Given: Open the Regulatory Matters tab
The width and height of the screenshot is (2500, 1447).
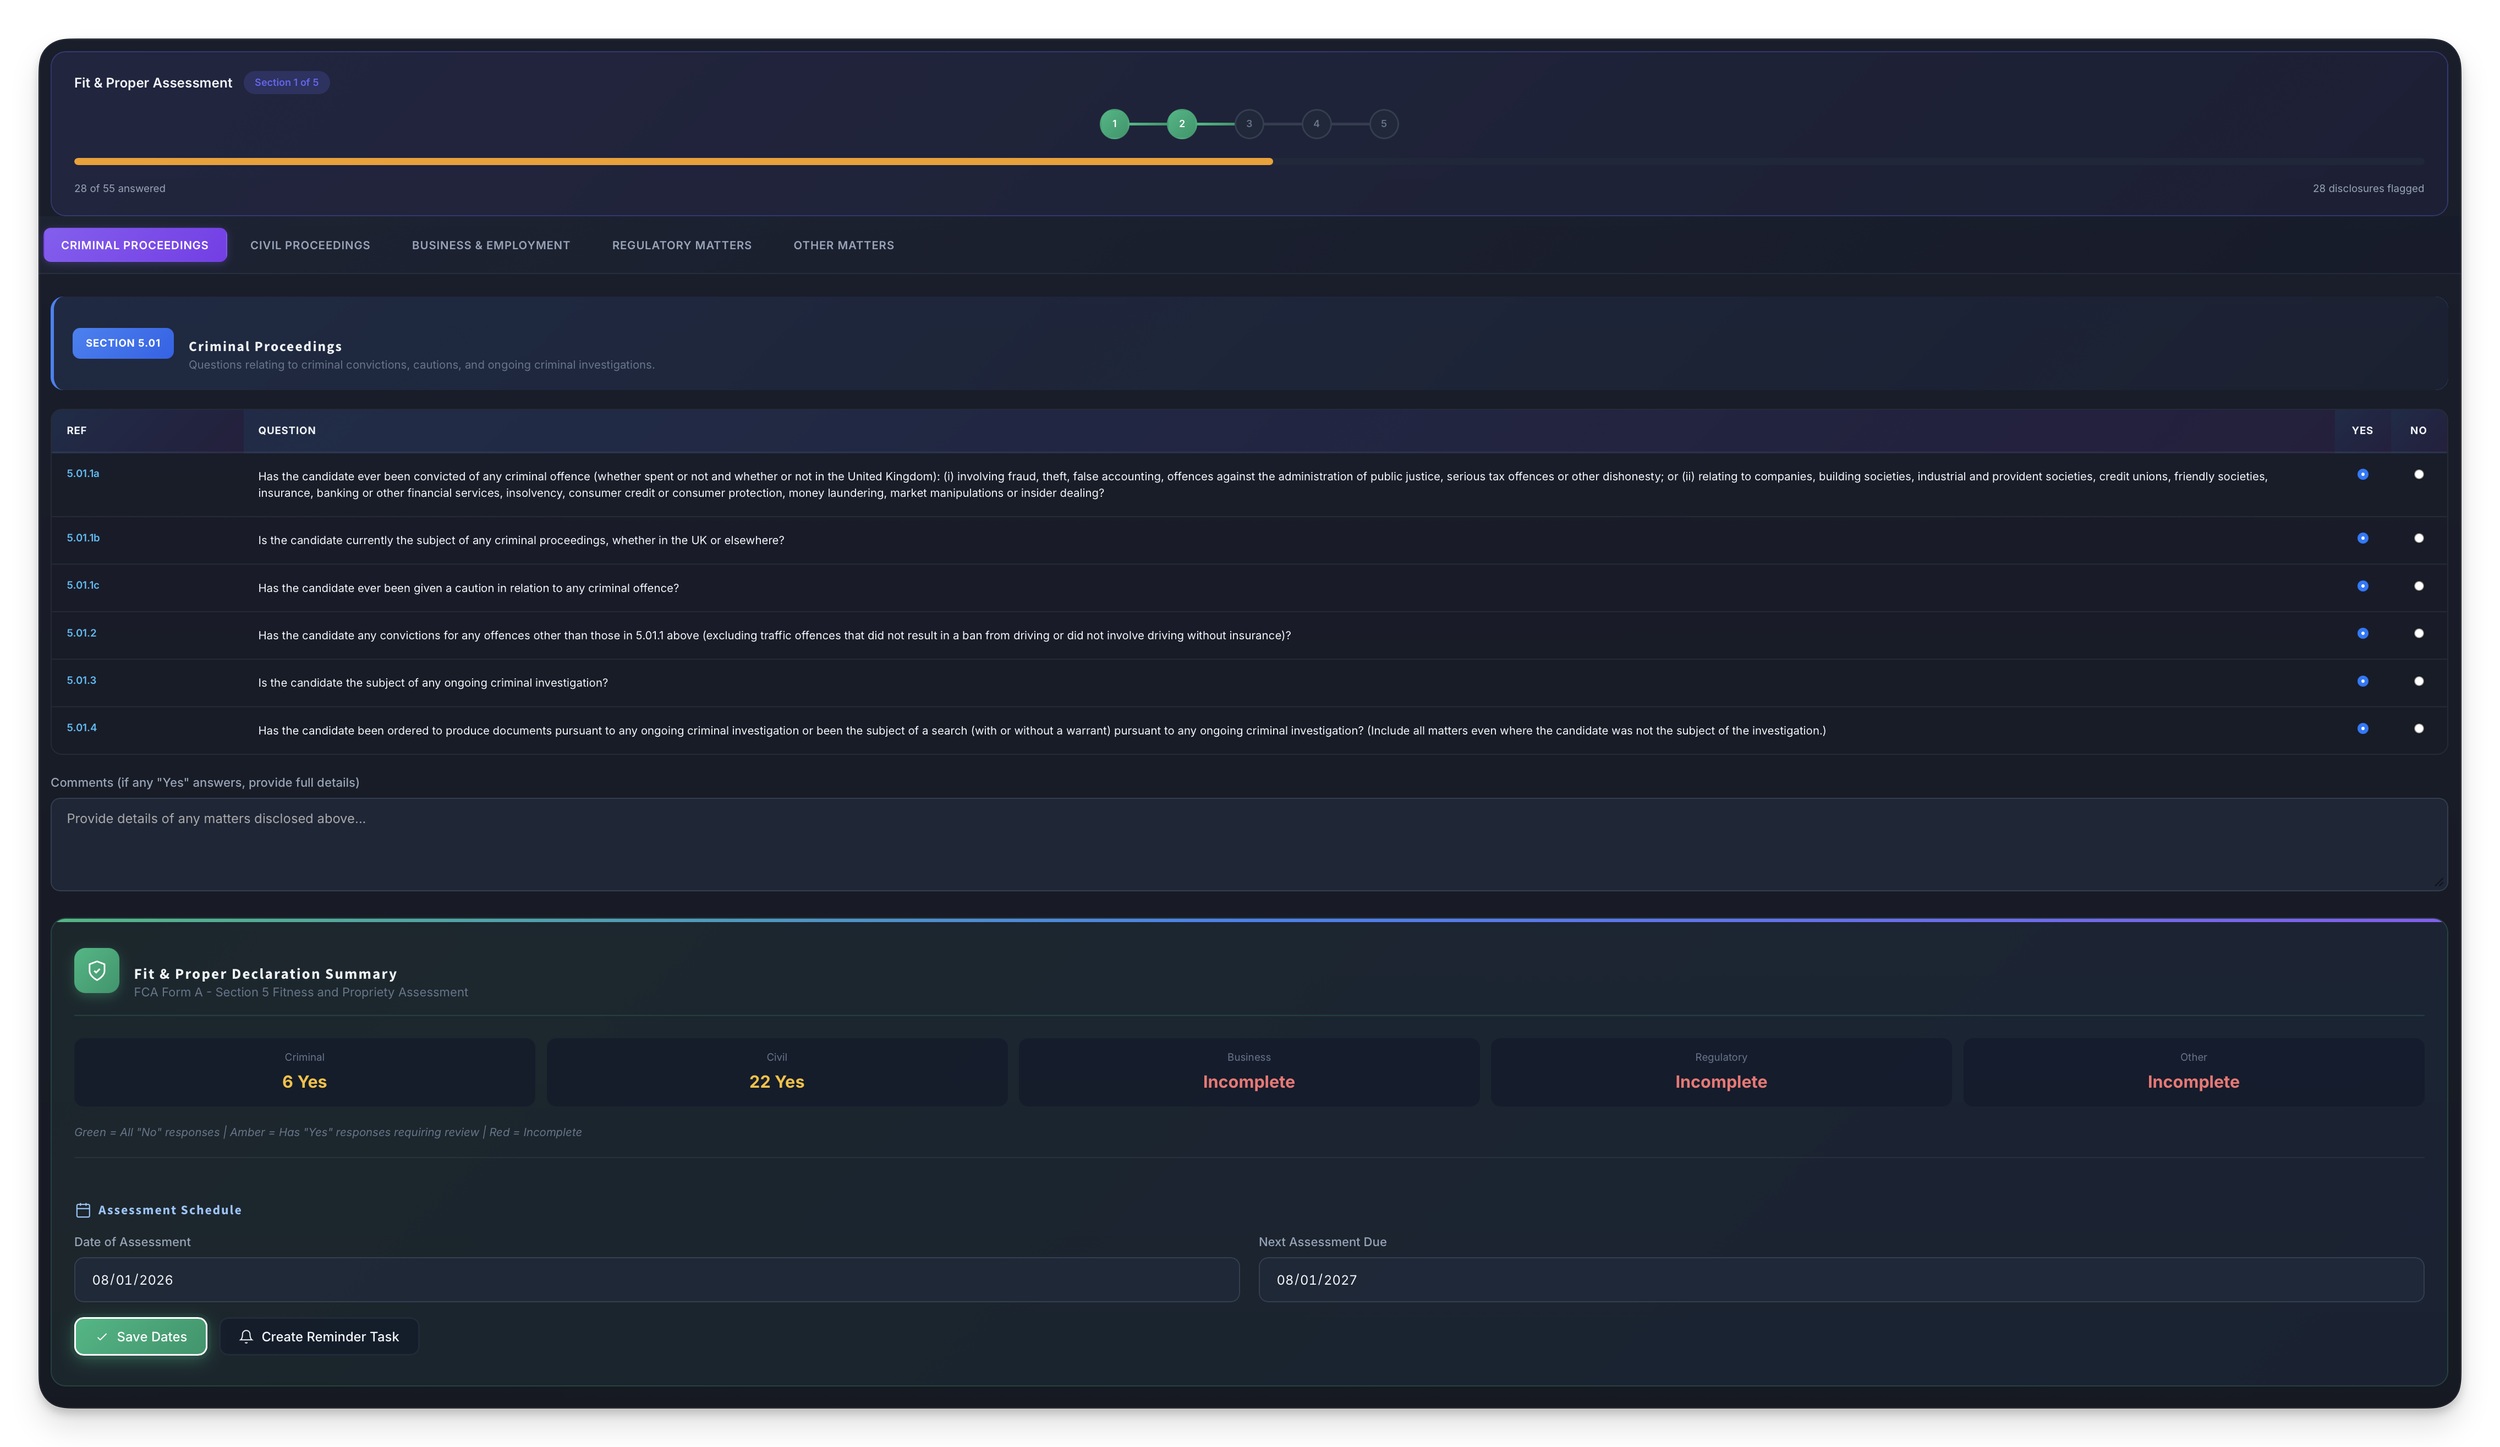Looking at the screenshot, I should [681, 245].
